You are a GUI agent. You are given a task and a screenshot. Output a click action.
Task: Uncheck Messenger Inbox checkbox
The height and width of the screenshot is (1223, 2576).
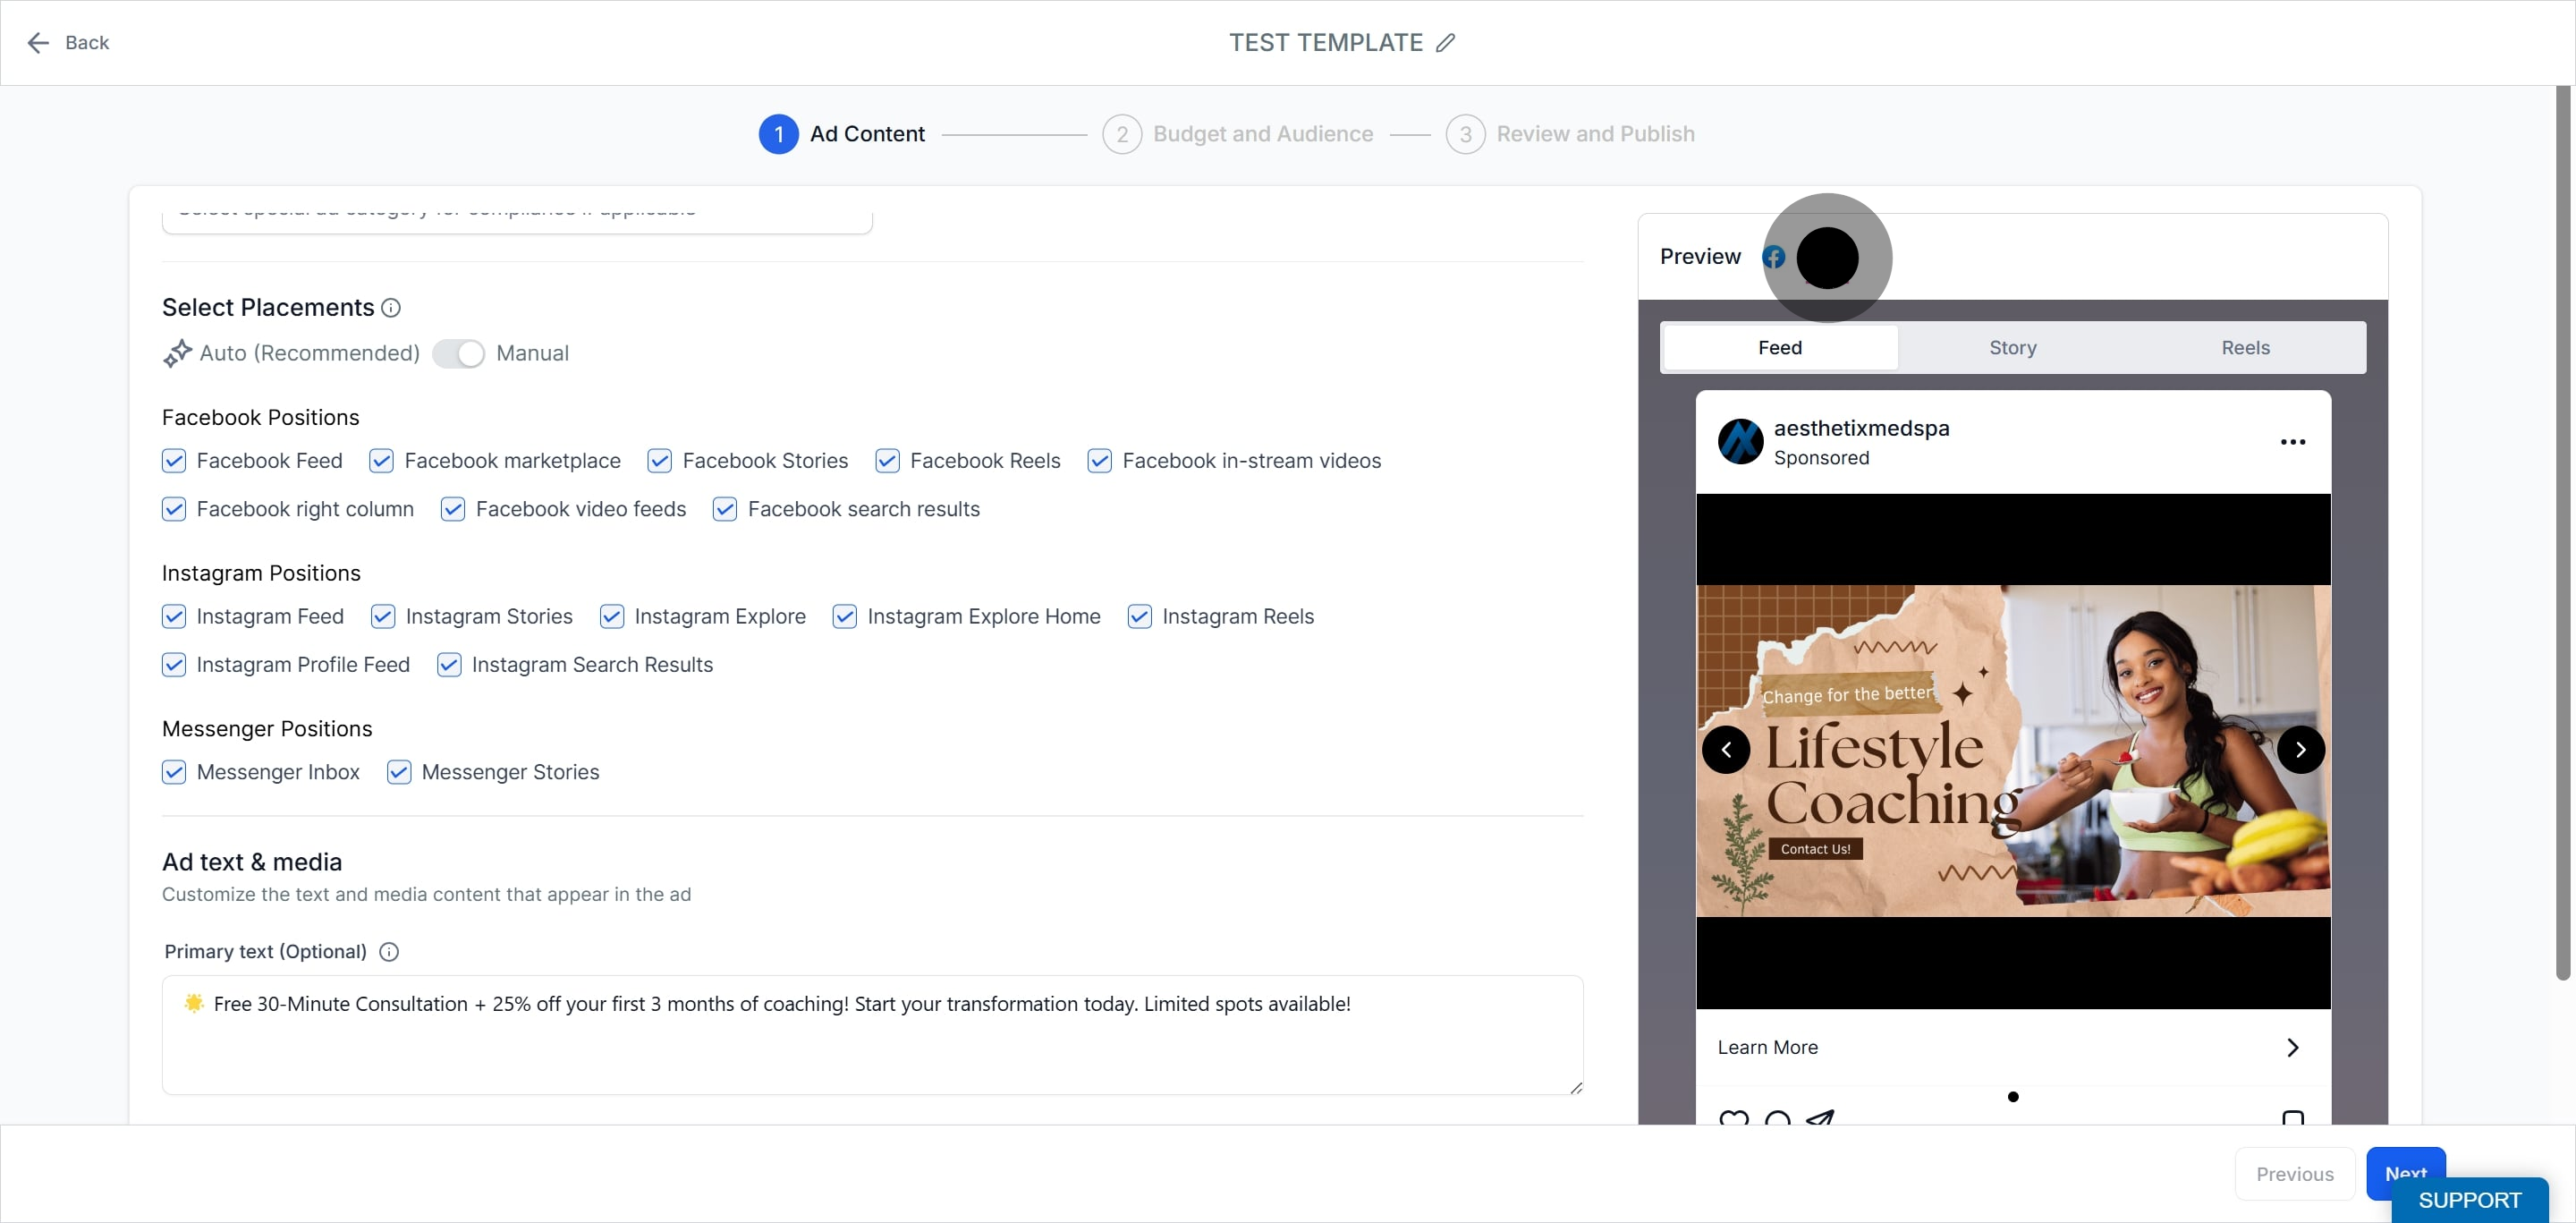[174, 772]
